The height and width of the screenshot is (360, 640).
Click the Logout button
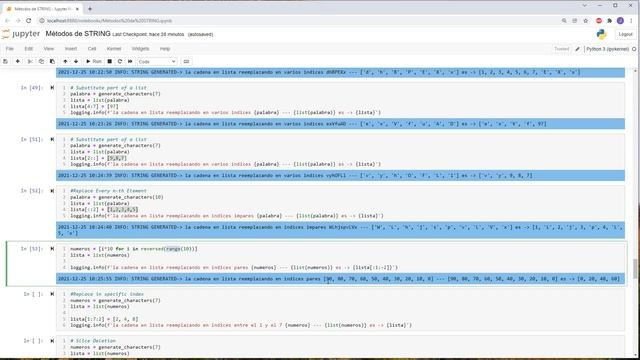coord(625,34)
